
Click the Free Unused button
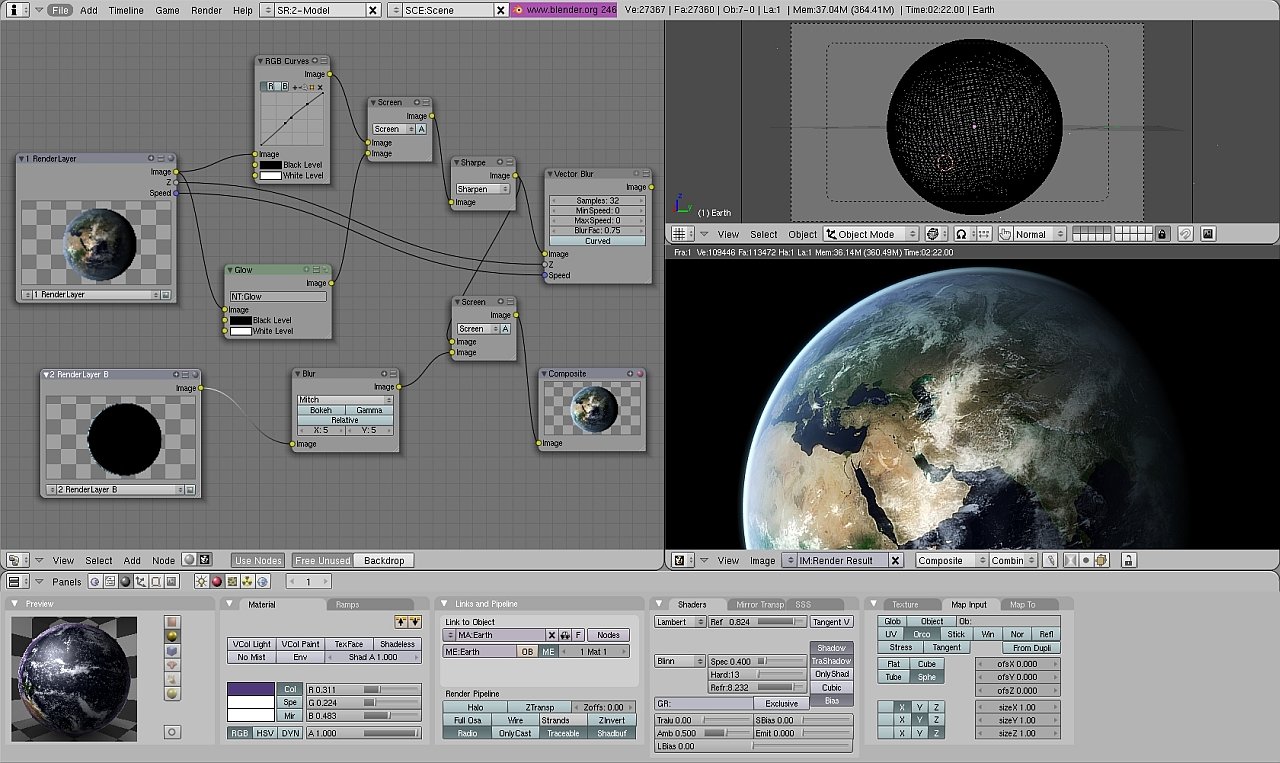(x=322, y=561)
